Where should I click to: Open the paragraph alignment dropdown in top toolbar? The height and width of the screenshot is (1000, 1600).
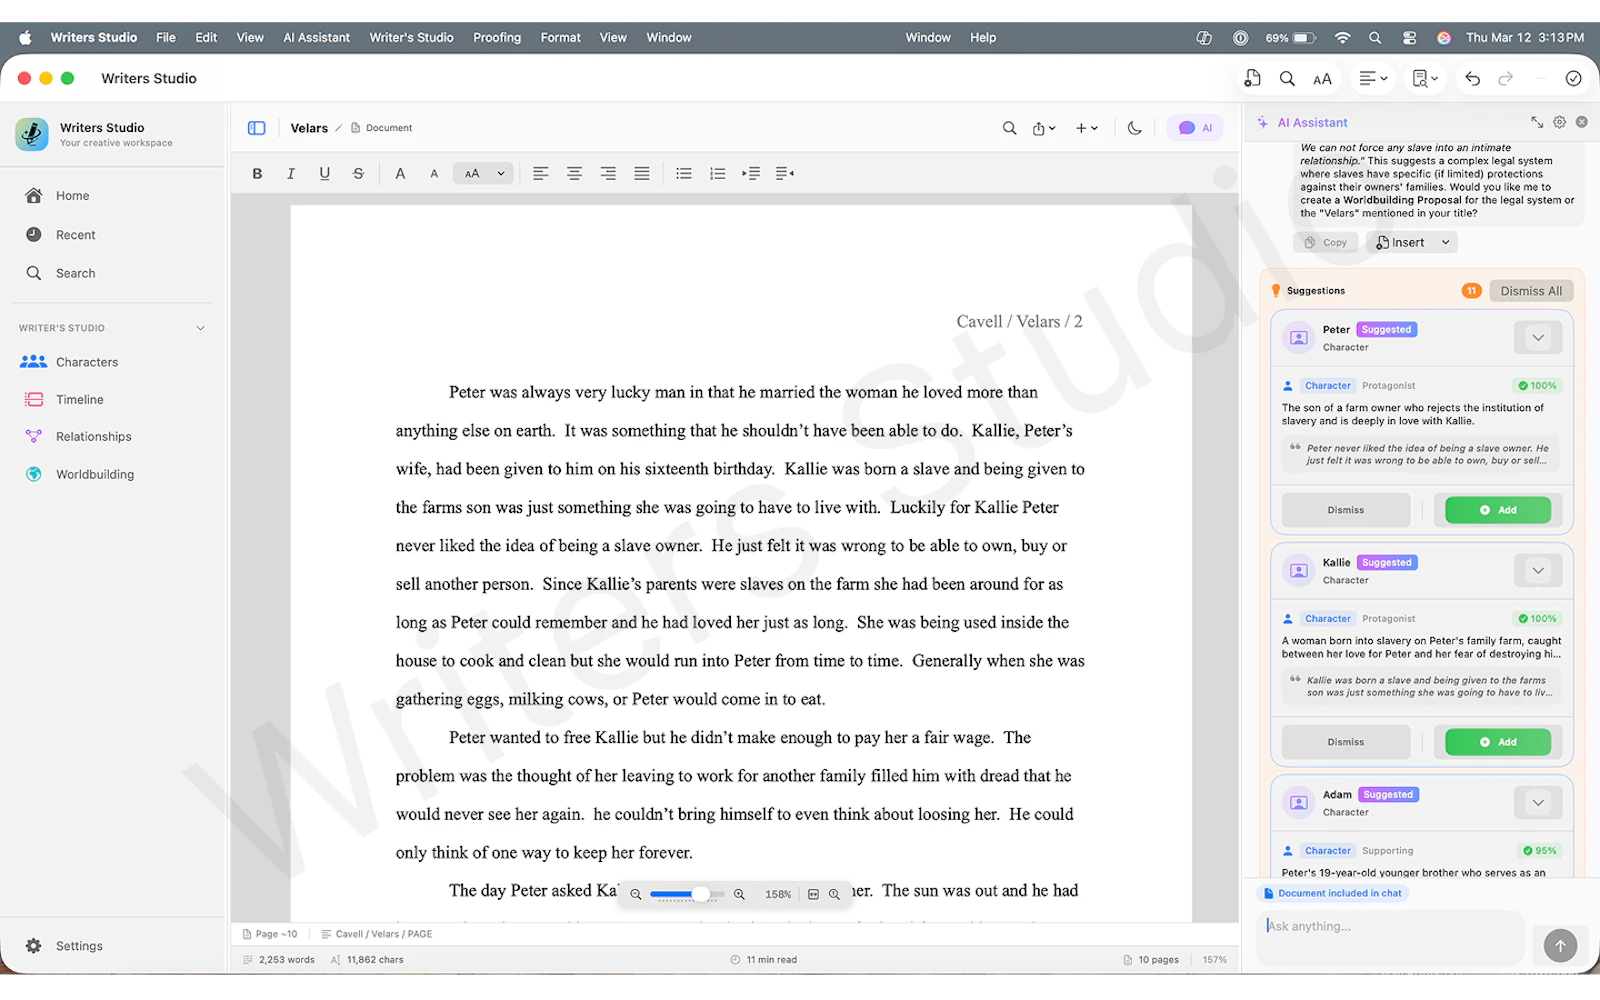[1373, 78]
